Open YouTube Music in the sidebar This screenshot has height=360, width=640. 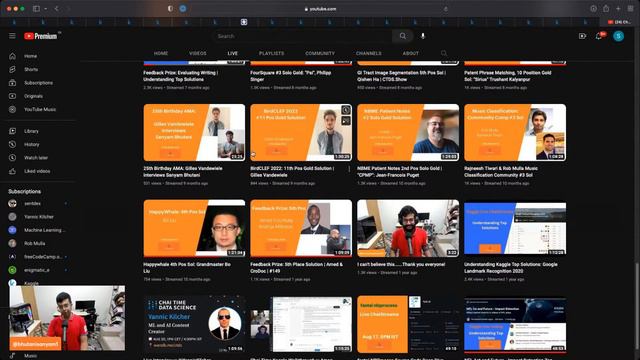pos(39,109)
